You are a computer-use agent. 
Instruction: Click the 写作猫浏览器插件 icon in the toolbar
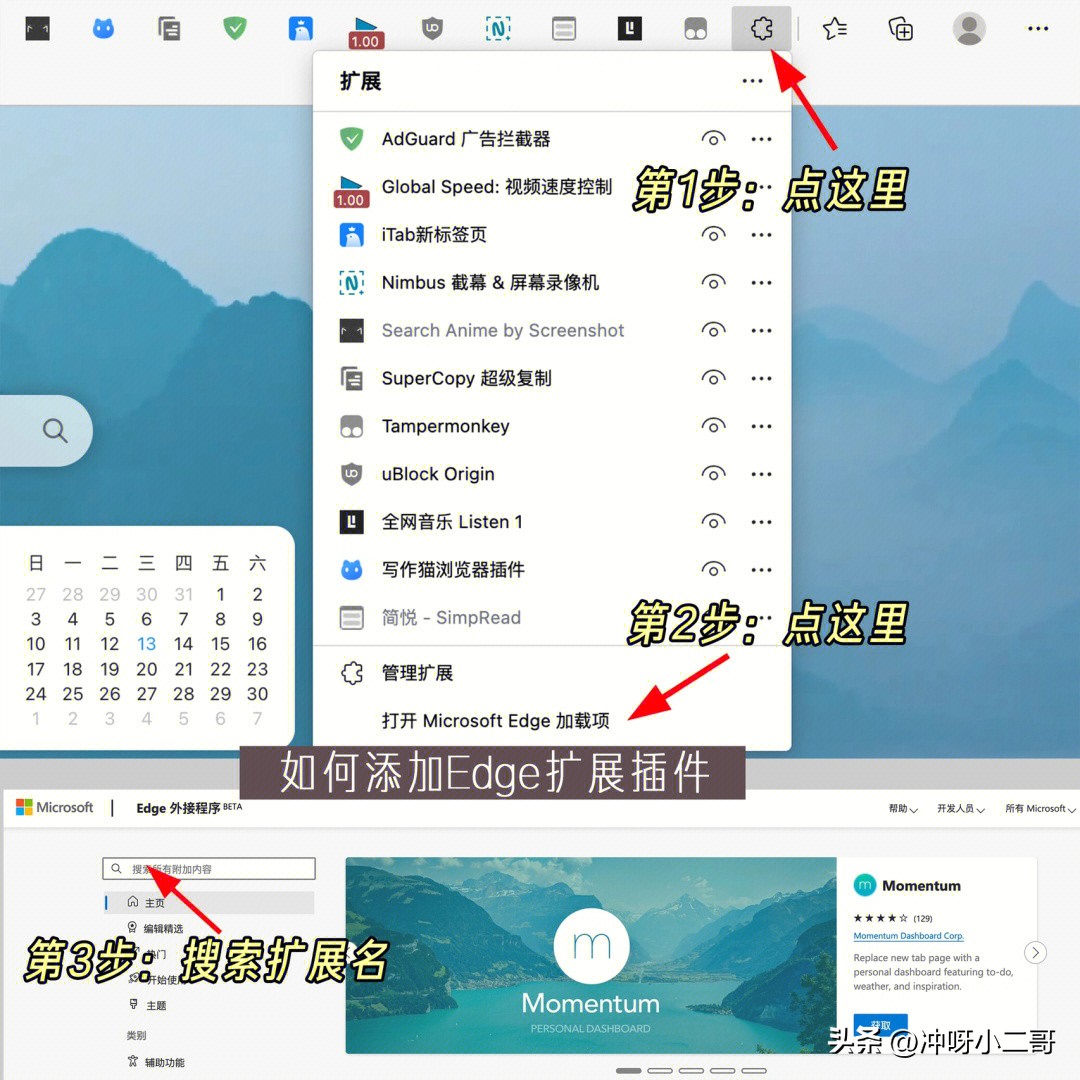(103, 28)
